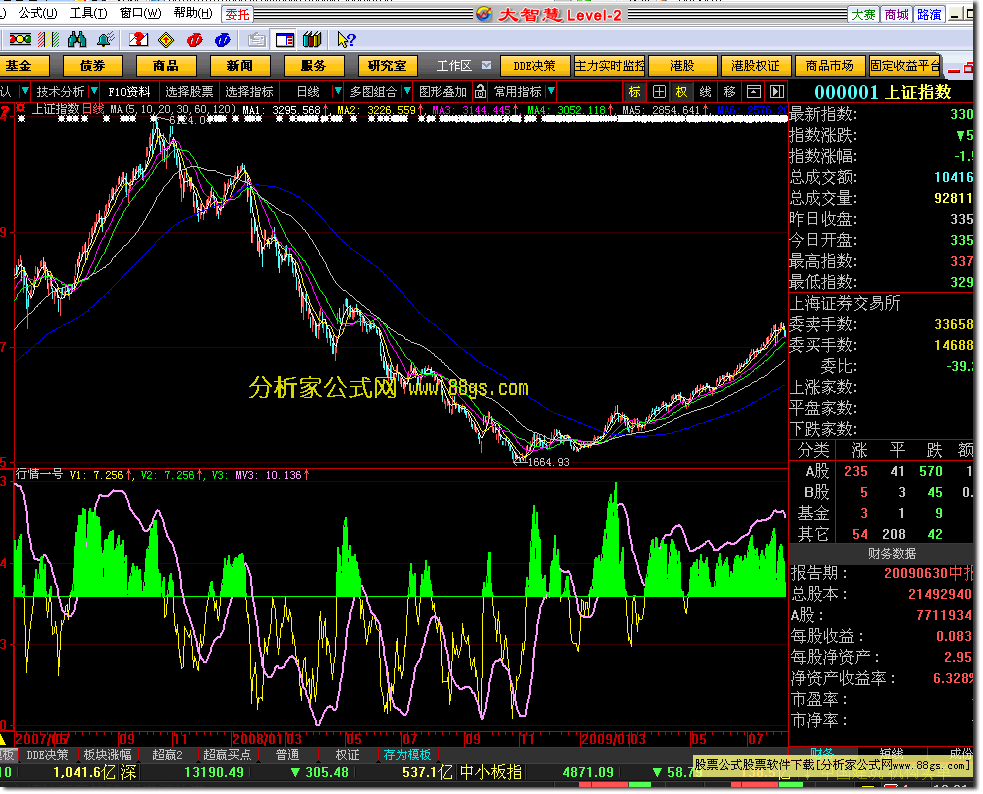
Task: Click 选择指标
Action: point(250,92)
